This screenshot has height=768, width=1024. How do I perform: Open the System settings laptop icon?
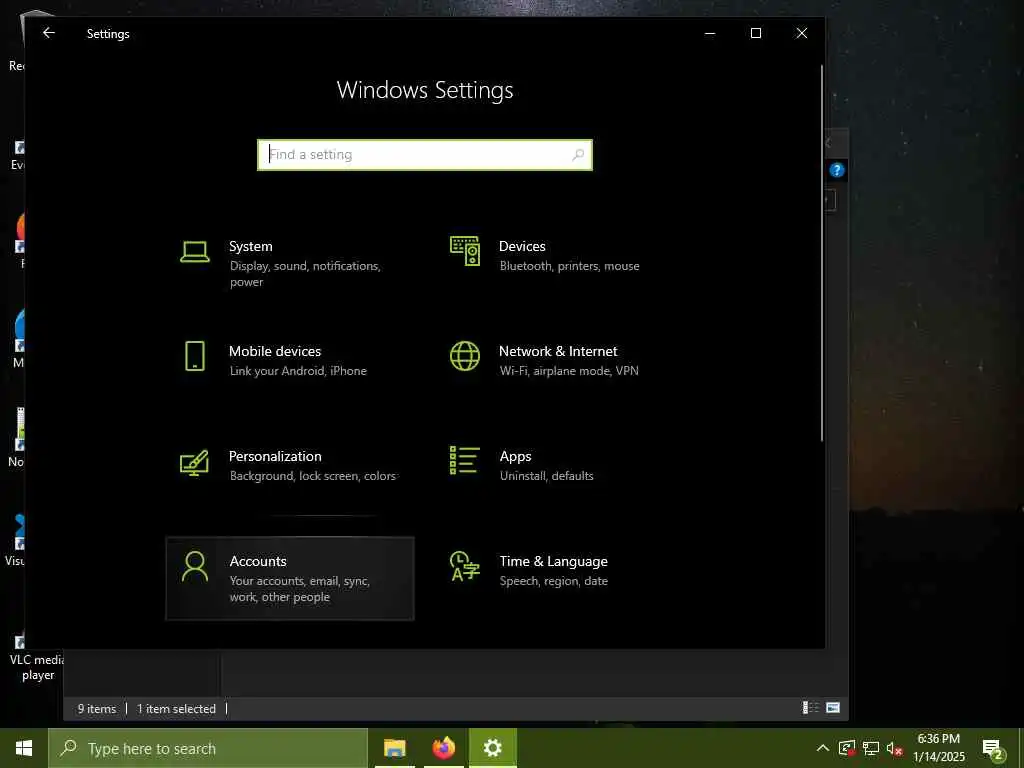195,251
